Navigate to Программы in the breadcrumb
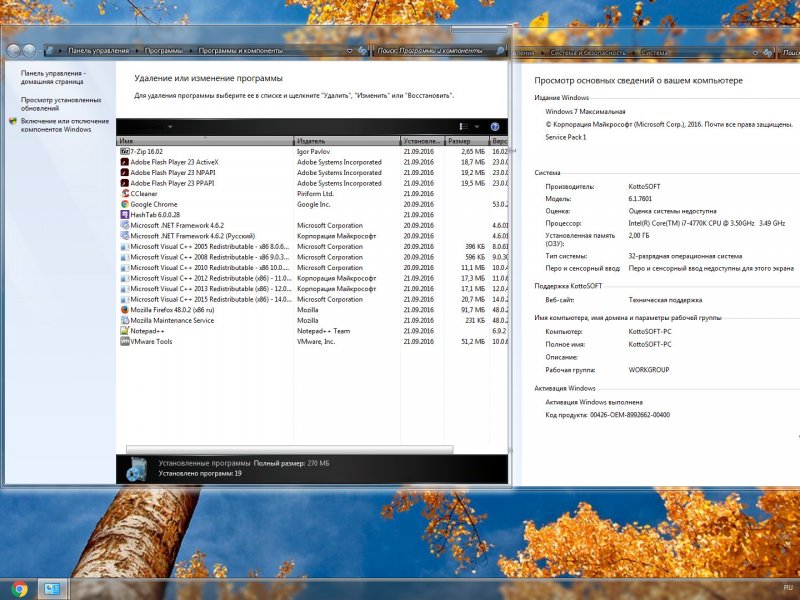This screenshot has width=800, height=600. coord(163,51)
